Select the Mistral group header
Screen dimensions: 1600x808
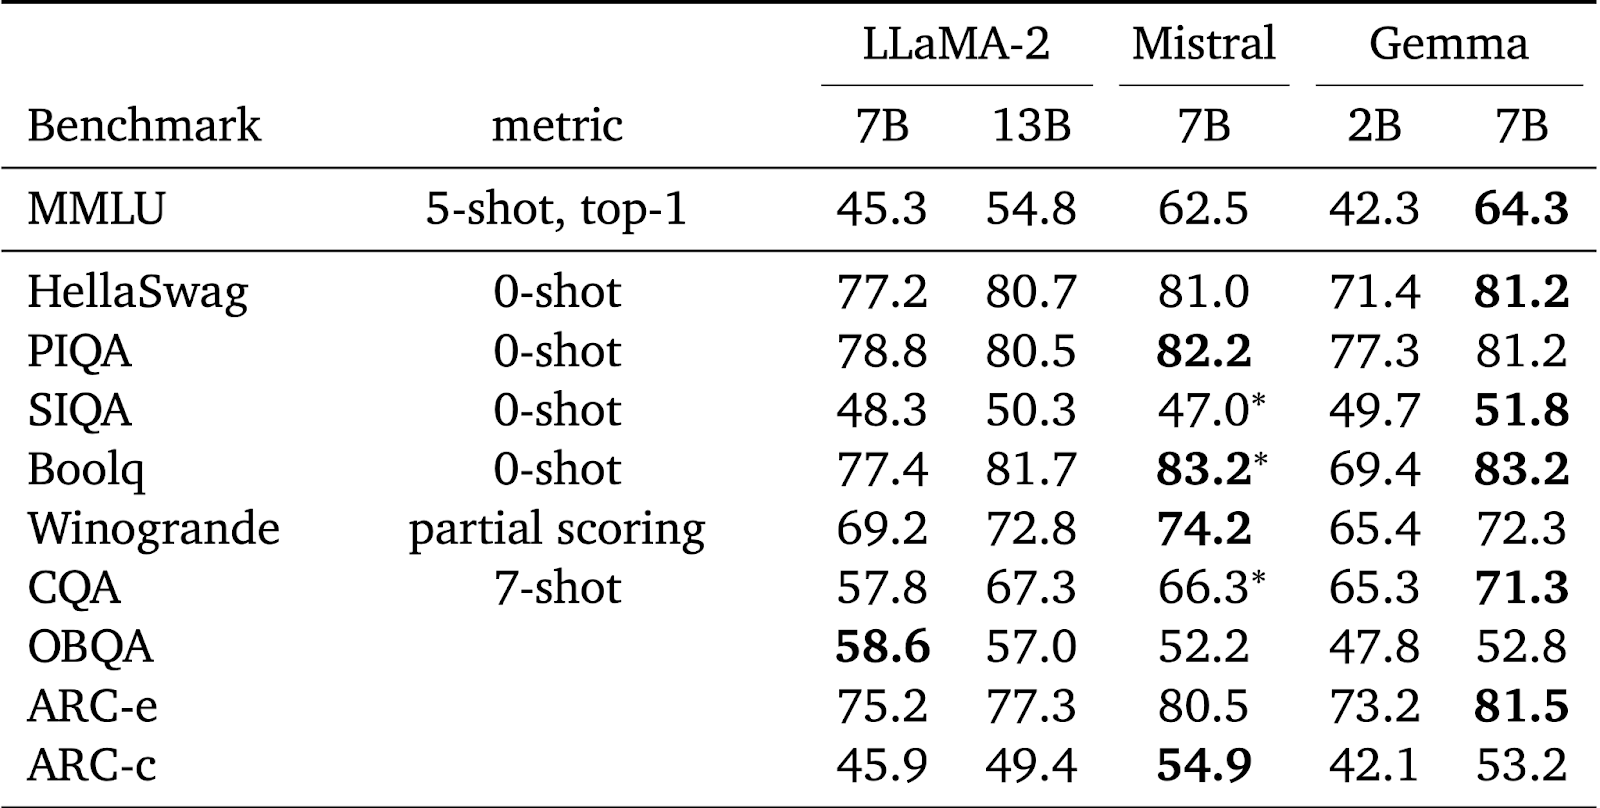coord(1203,45)
